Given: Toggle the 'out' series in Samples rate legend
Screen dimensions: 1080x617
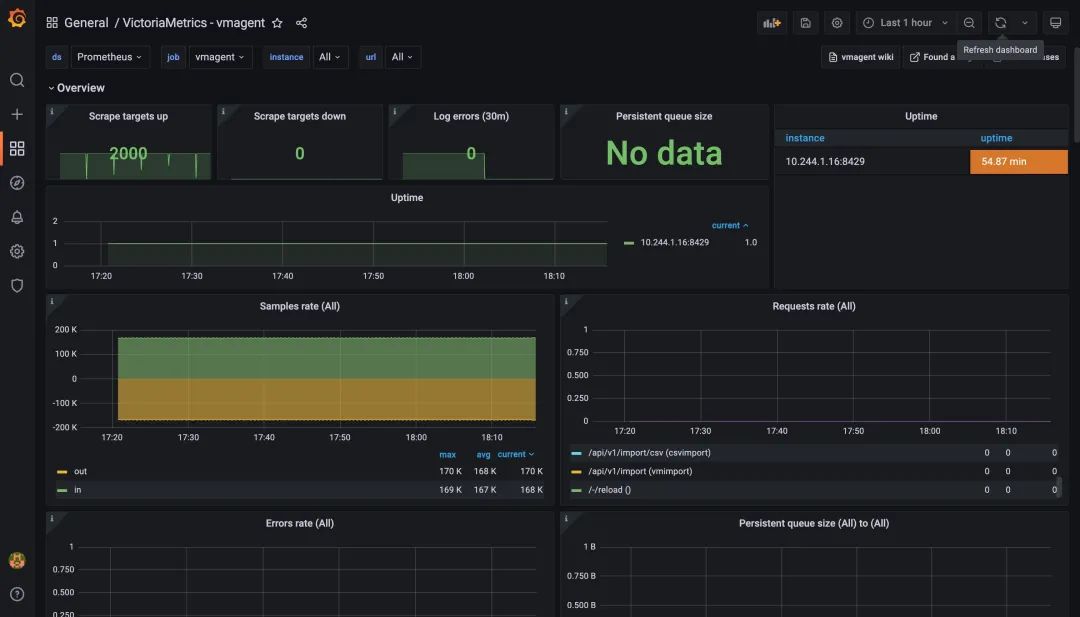Looking at the screenshot, I should point(80,471).
